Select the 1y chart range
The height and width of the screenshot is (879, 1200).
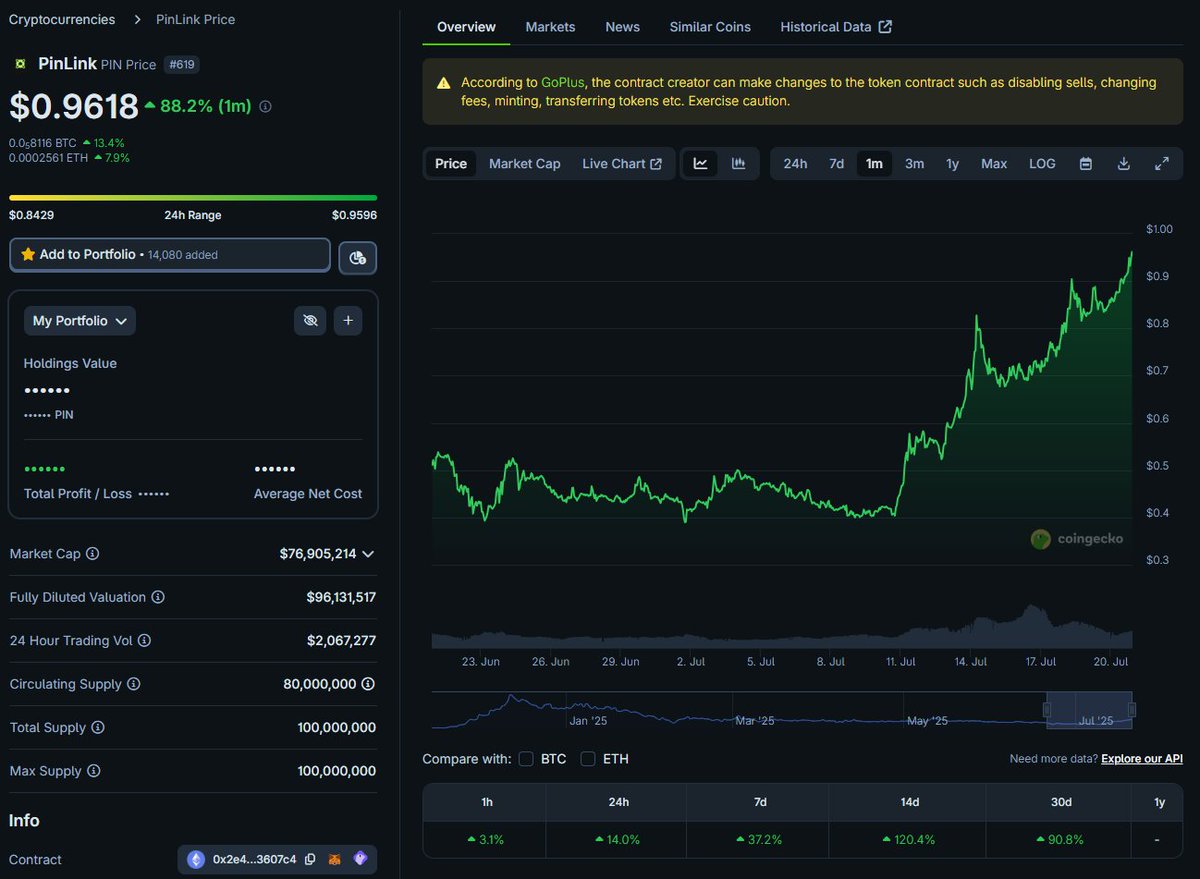click(x=952, y=164)
